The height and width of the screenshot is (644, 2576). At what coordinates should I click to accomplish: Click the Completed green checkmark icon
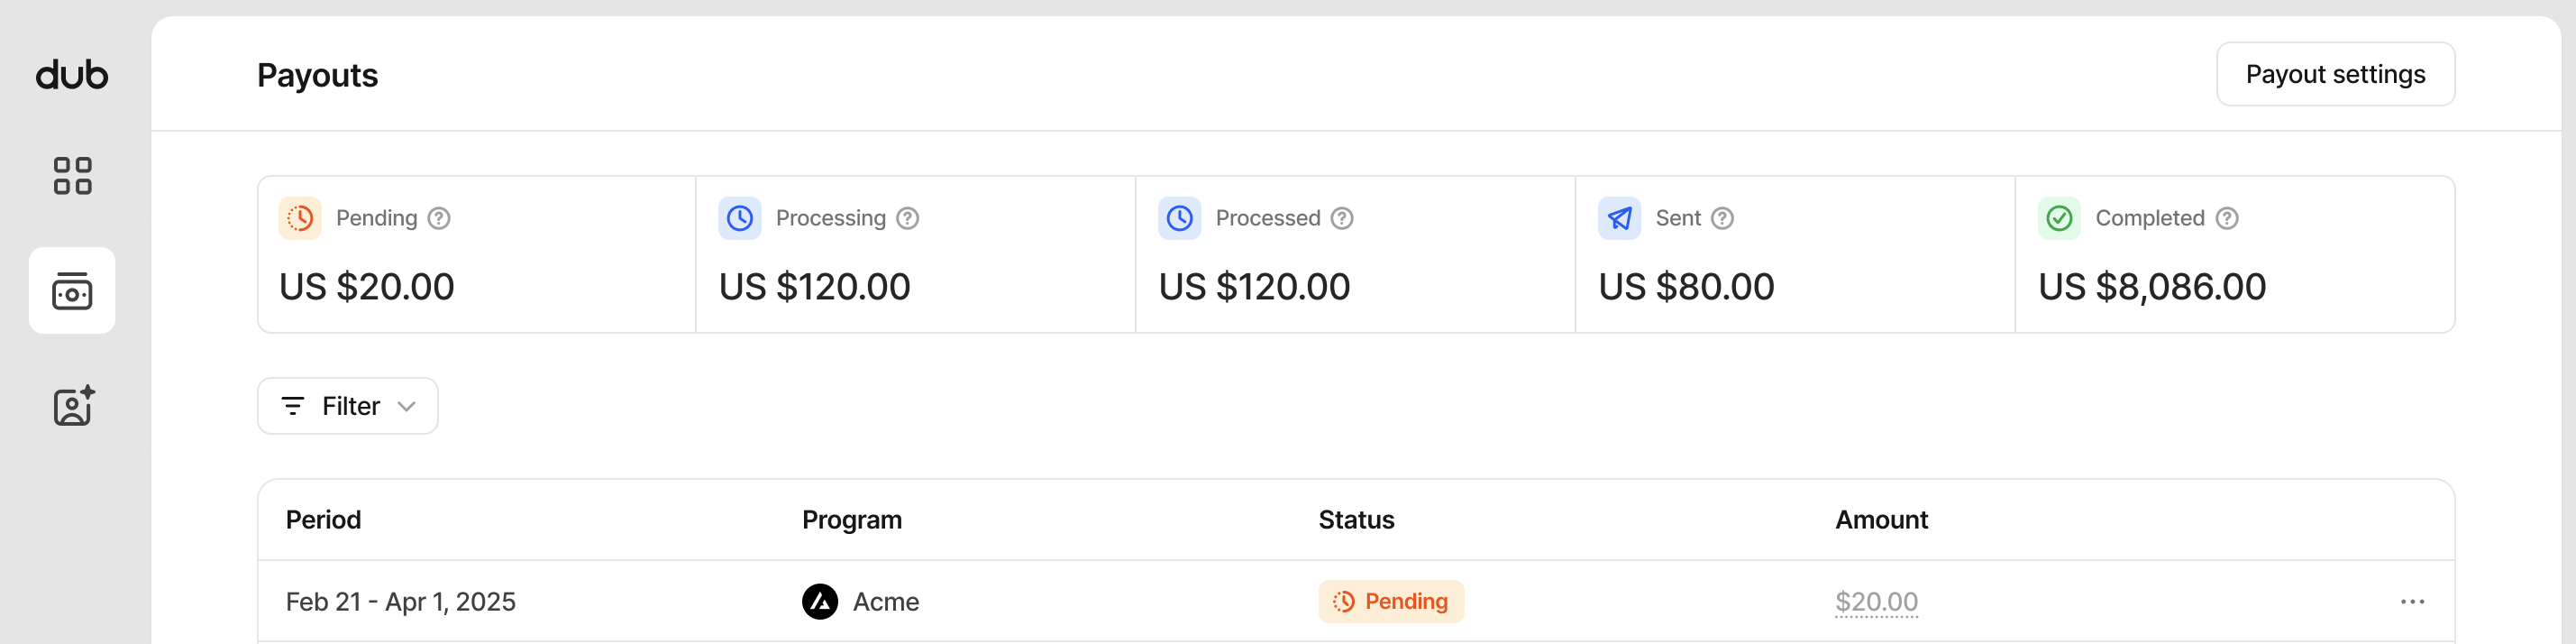tap(2059, 218)
